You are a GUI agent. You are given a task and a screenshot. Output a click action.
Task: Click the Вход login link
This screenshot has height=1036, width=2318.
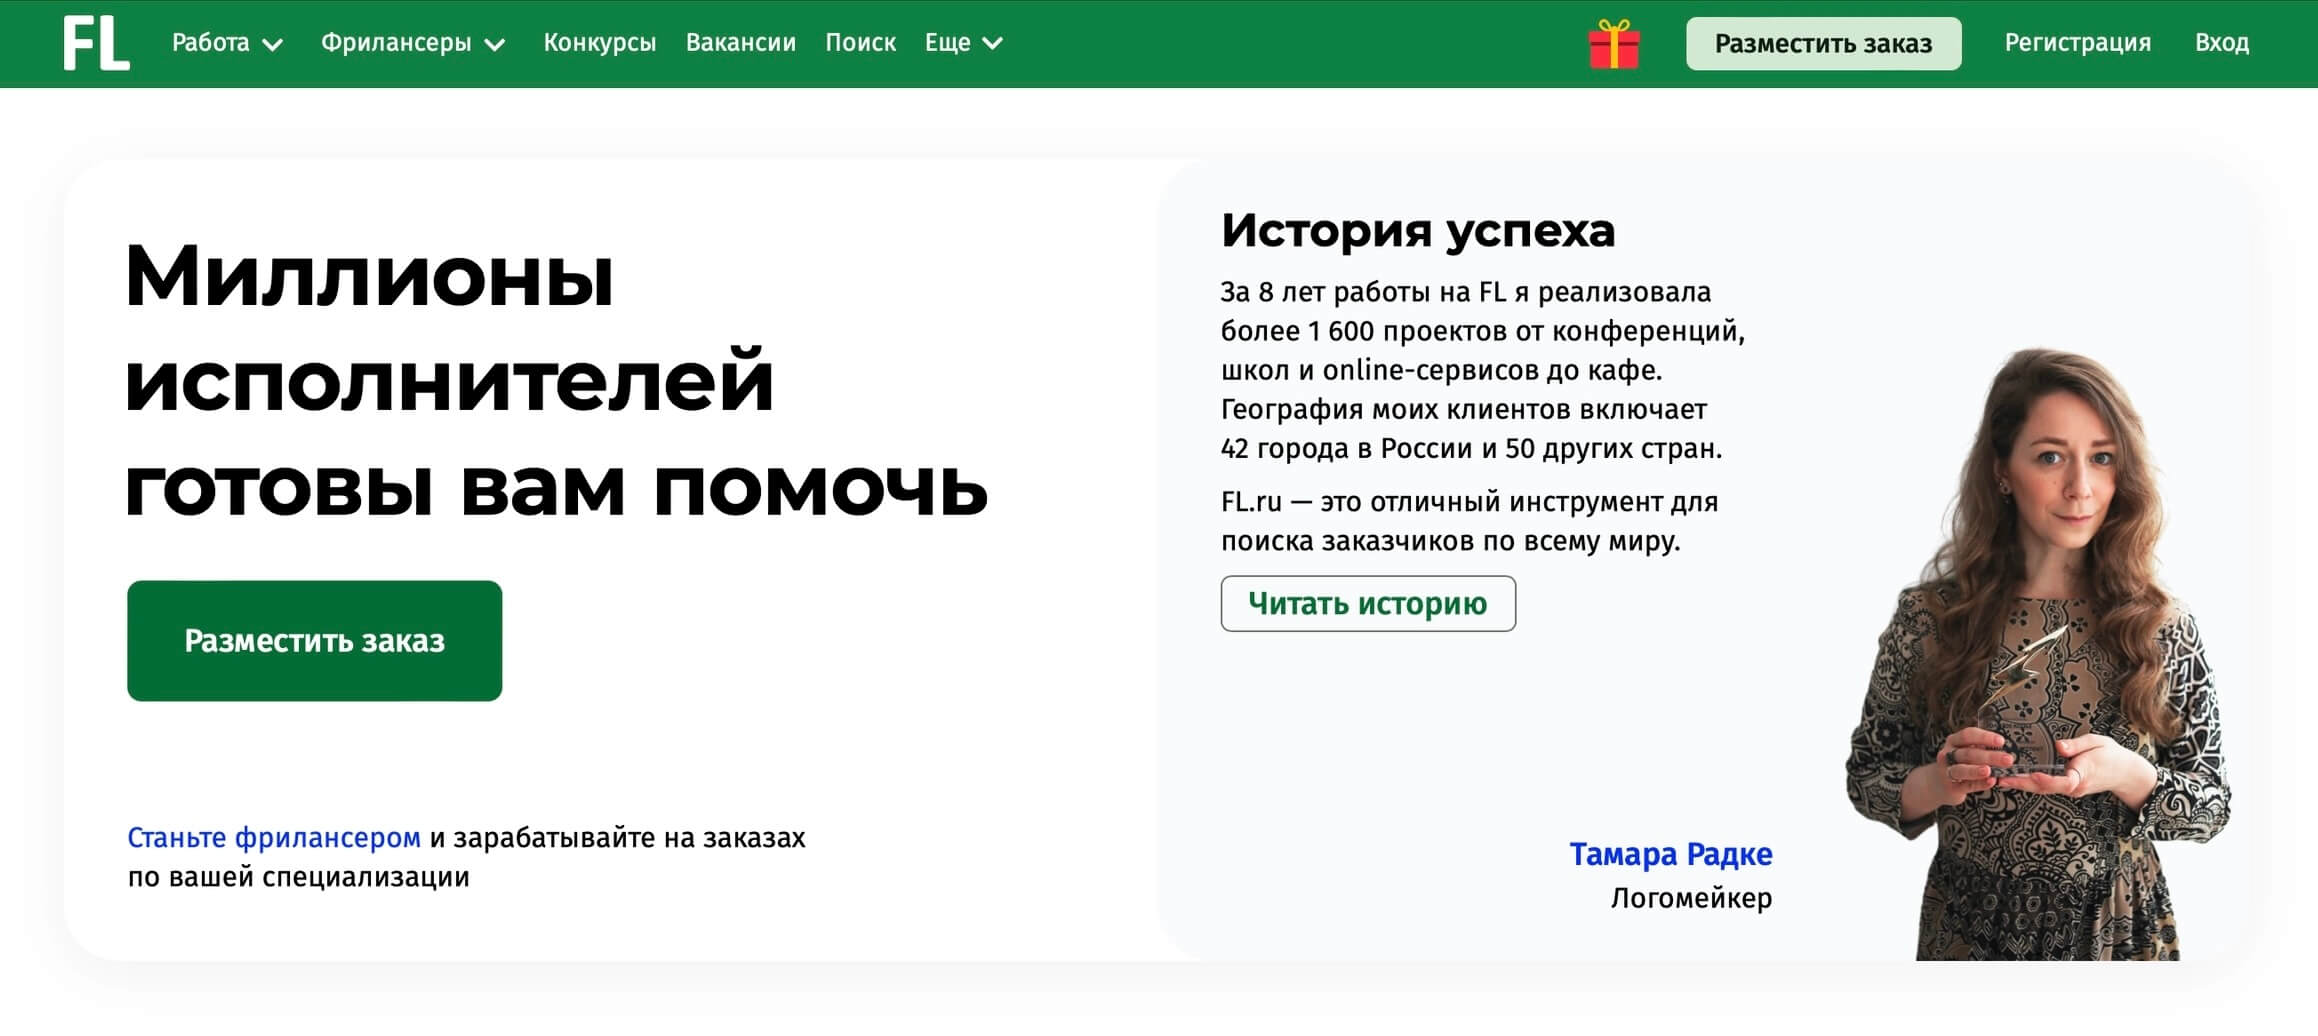tap(2222, 43)
